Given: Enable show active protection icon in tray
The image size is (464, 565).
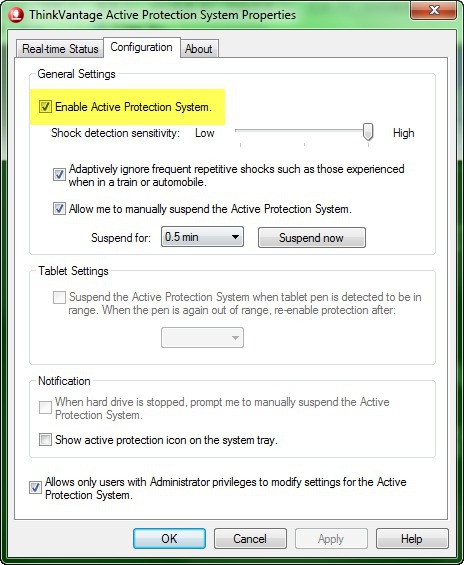Looking at the screenshot, I should pyautogui.click(x=45, y=440).
